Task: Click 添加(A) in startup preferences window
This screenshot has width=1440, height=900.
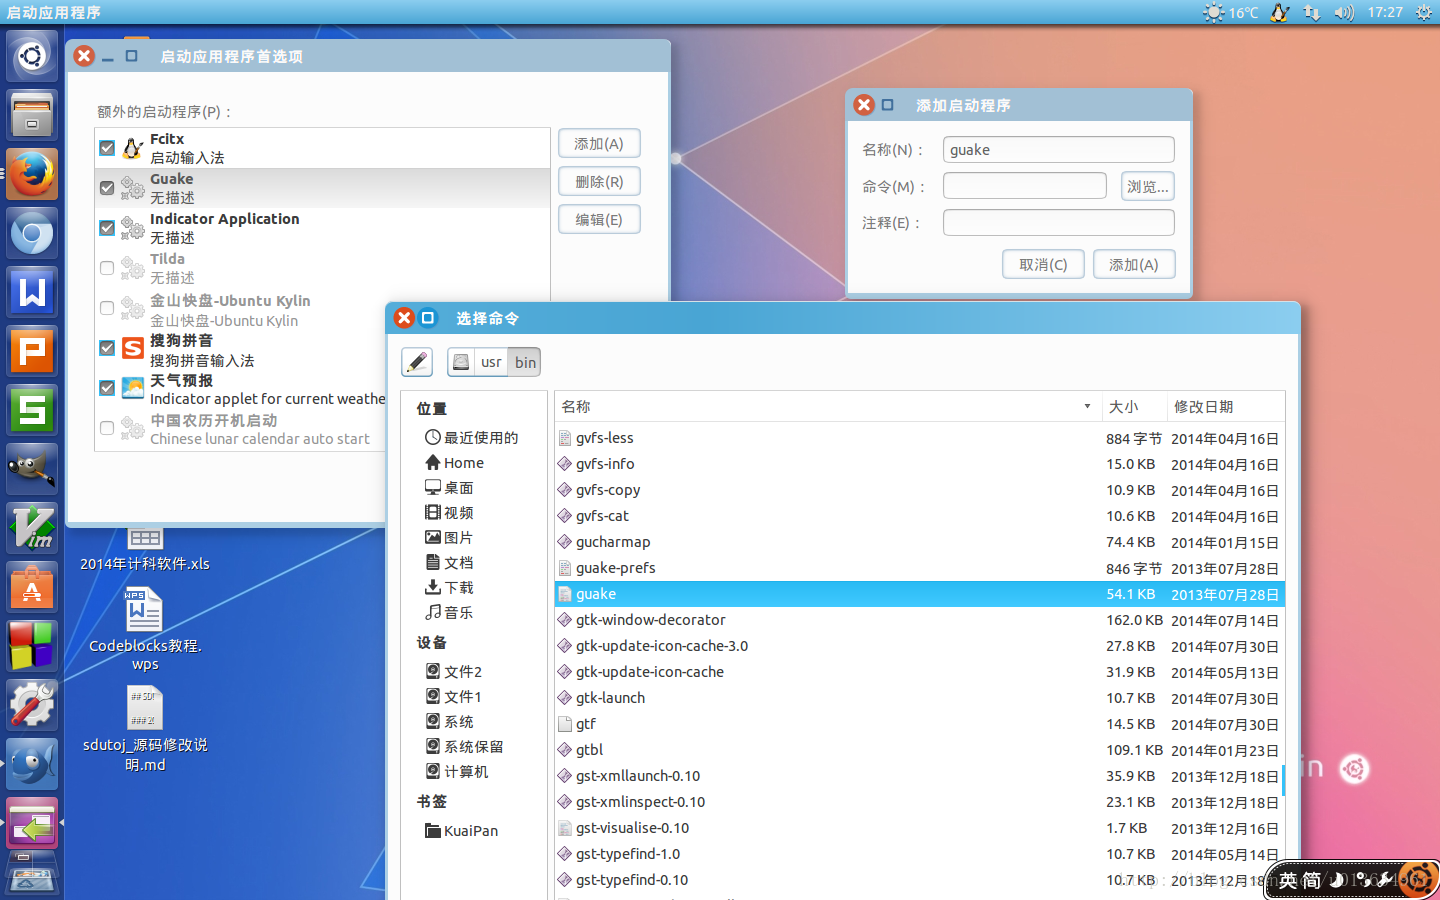Action: tap(599, 144)
